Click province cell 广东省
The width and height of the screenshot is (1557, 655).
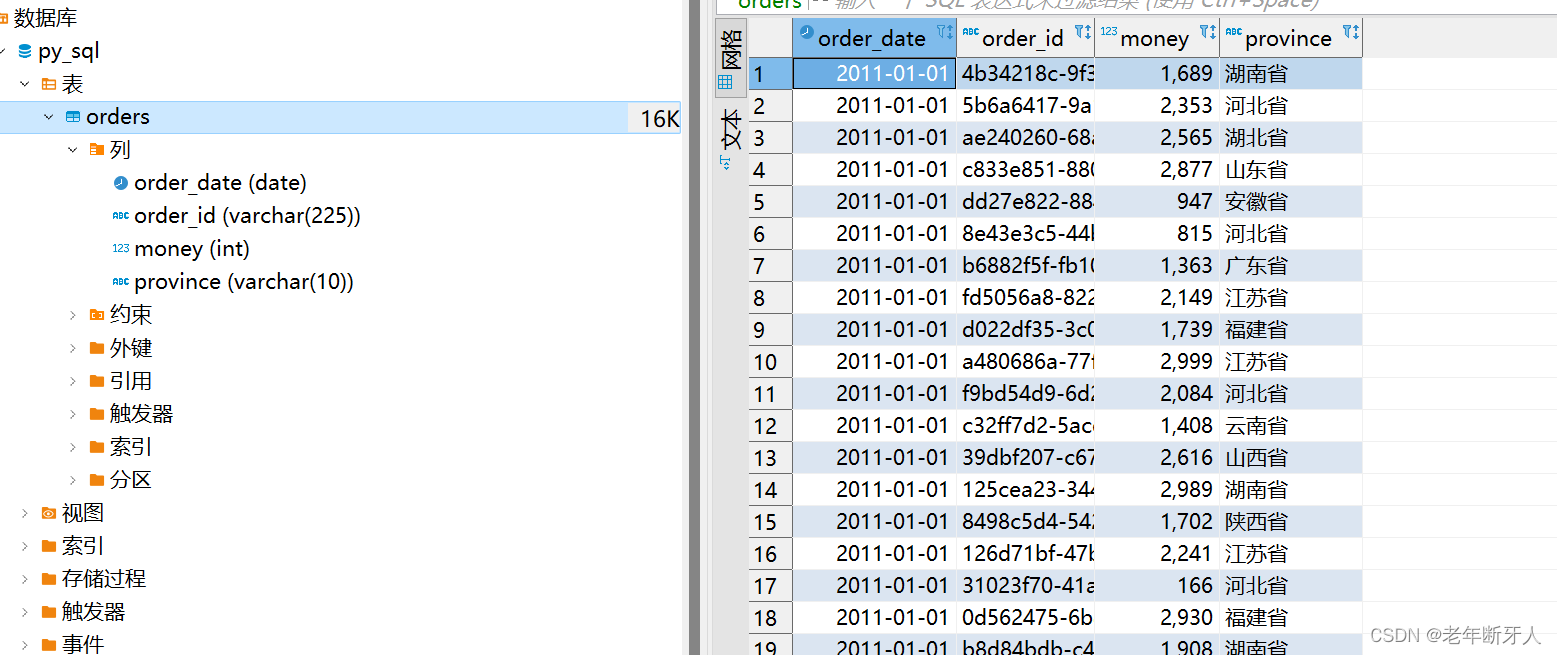pos(1291,266)
